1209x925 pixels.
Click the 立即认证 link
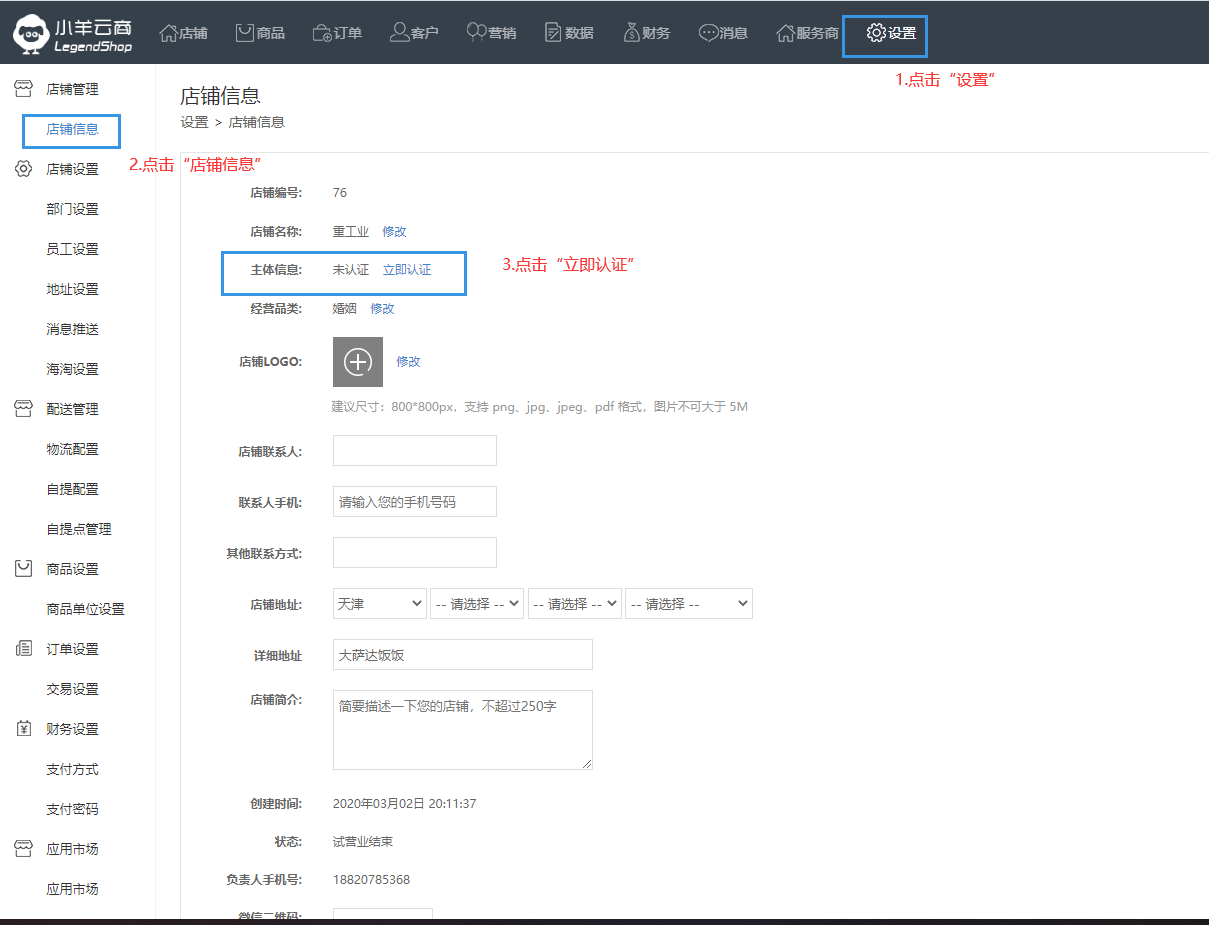tap(407, 270)
